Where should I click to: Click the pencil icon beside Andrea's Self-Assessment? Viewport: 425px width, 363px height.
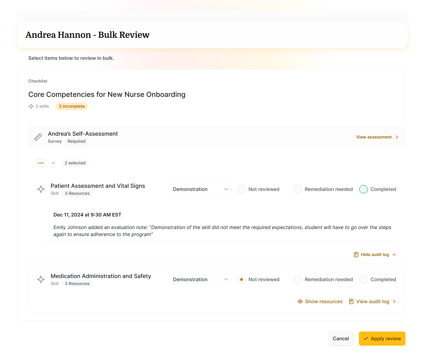click(38, 137)
